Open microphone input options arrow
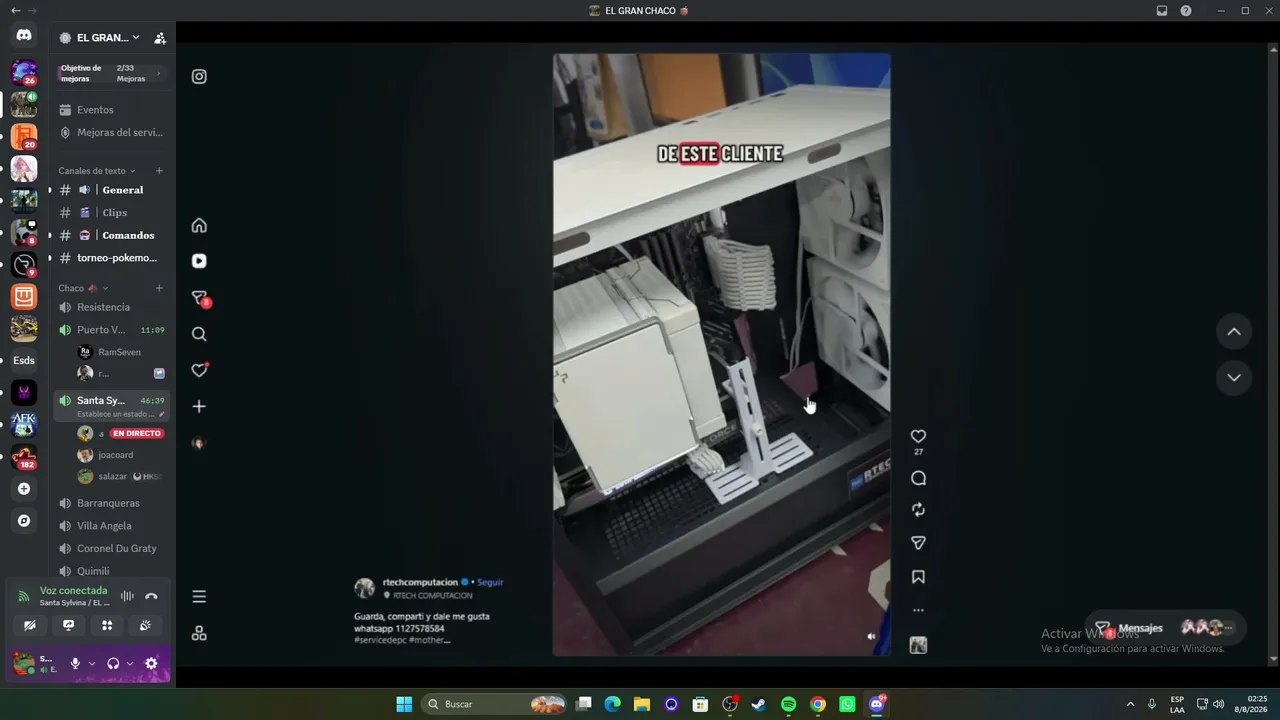The image size is (1280, 720). (x=92, y=663)
